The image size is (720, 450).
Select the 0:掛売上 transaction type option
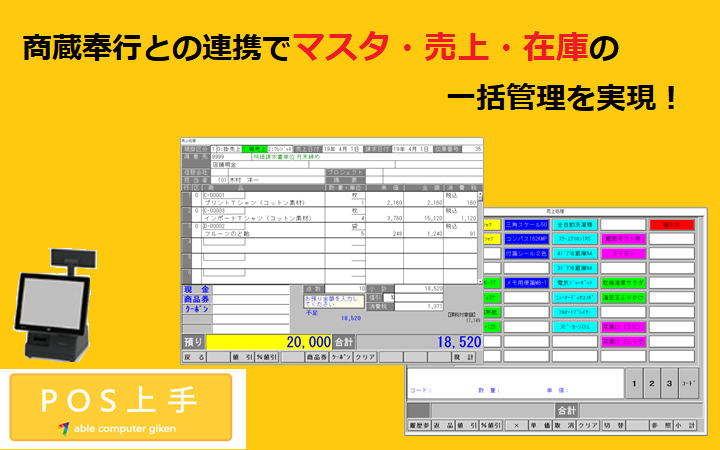click(227, 149)
